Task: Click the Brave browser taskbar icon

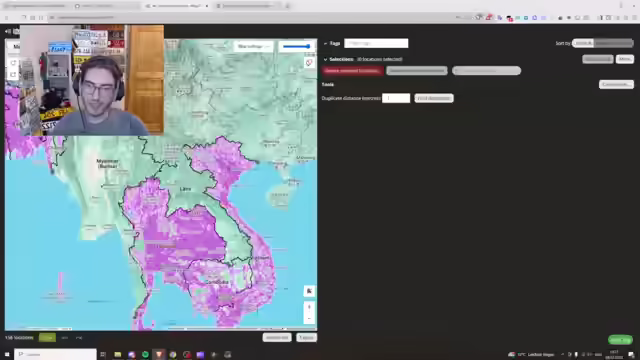Action: 159,355
